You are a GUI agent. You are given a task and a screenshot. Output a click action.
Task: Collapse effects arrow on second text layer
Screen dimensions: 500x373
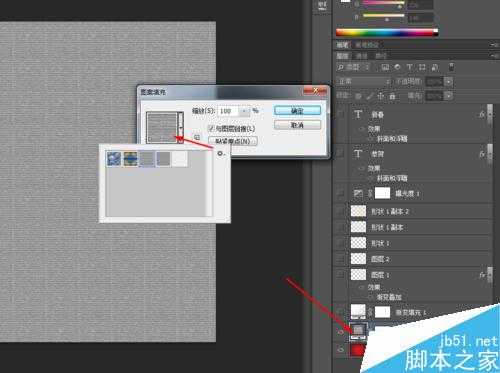point(490,154)
